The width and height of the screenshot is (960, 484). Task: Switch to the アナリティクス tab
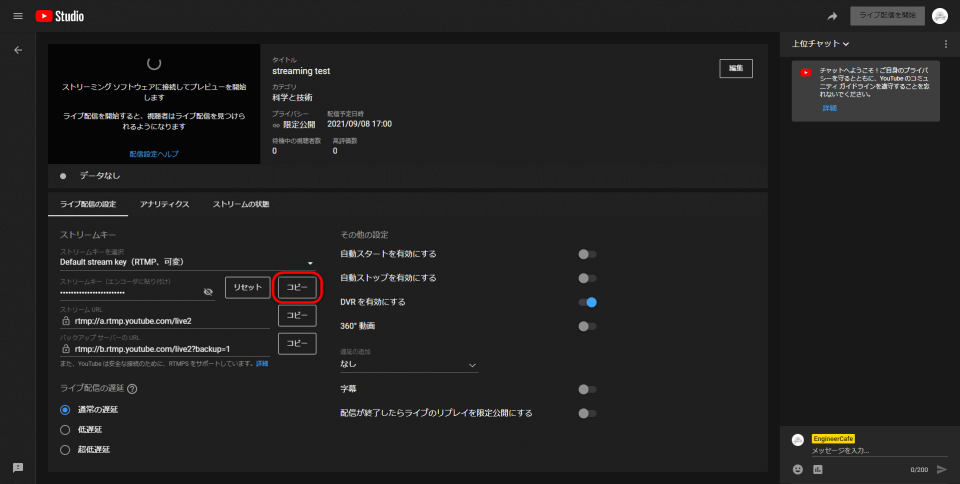(164, 204)
